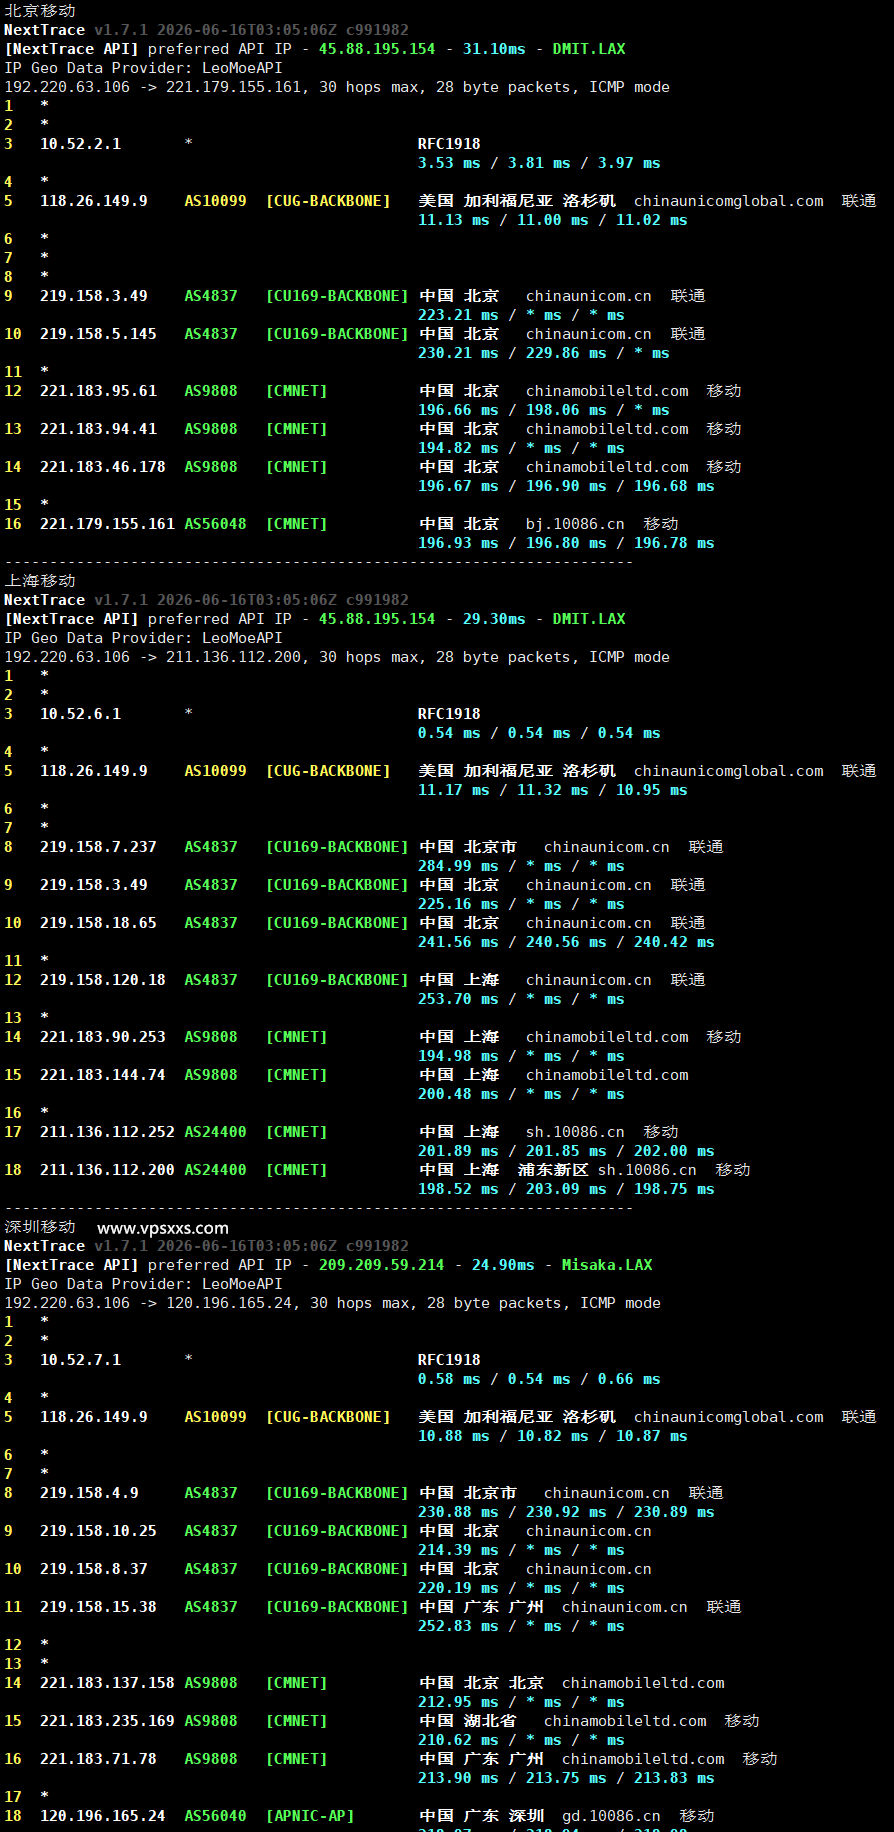894x1832 pixels.
Task: Click the hostname 'gd.10086.cn'
Action: tap(611, 1815)
